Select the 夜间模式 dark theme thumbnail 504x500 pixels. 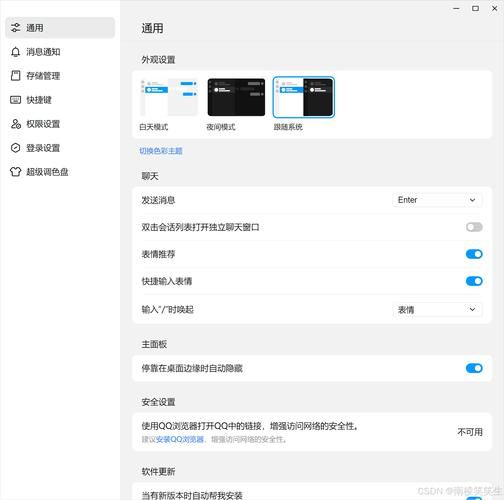point(236,97)
